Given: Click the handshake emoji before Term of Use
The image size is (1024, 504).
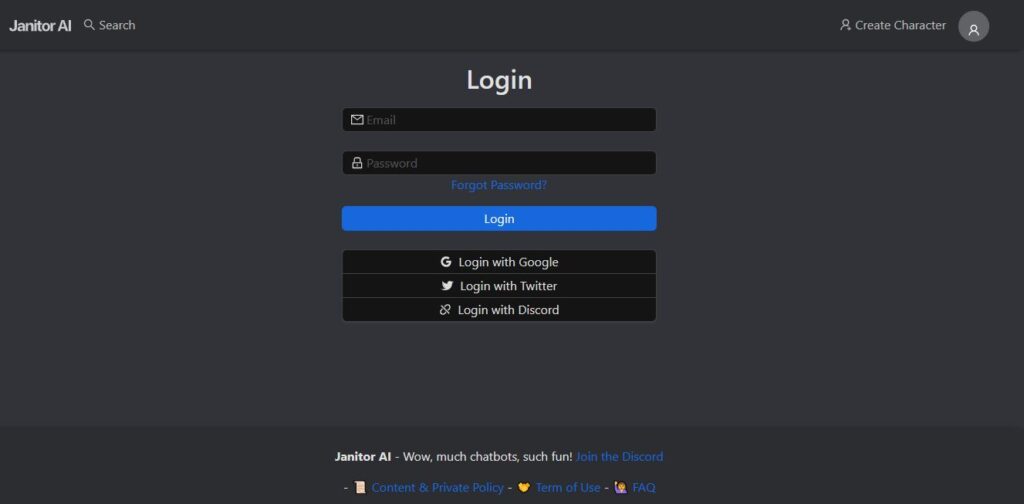Looking at the screenshot, I should (x=524, y=488).
